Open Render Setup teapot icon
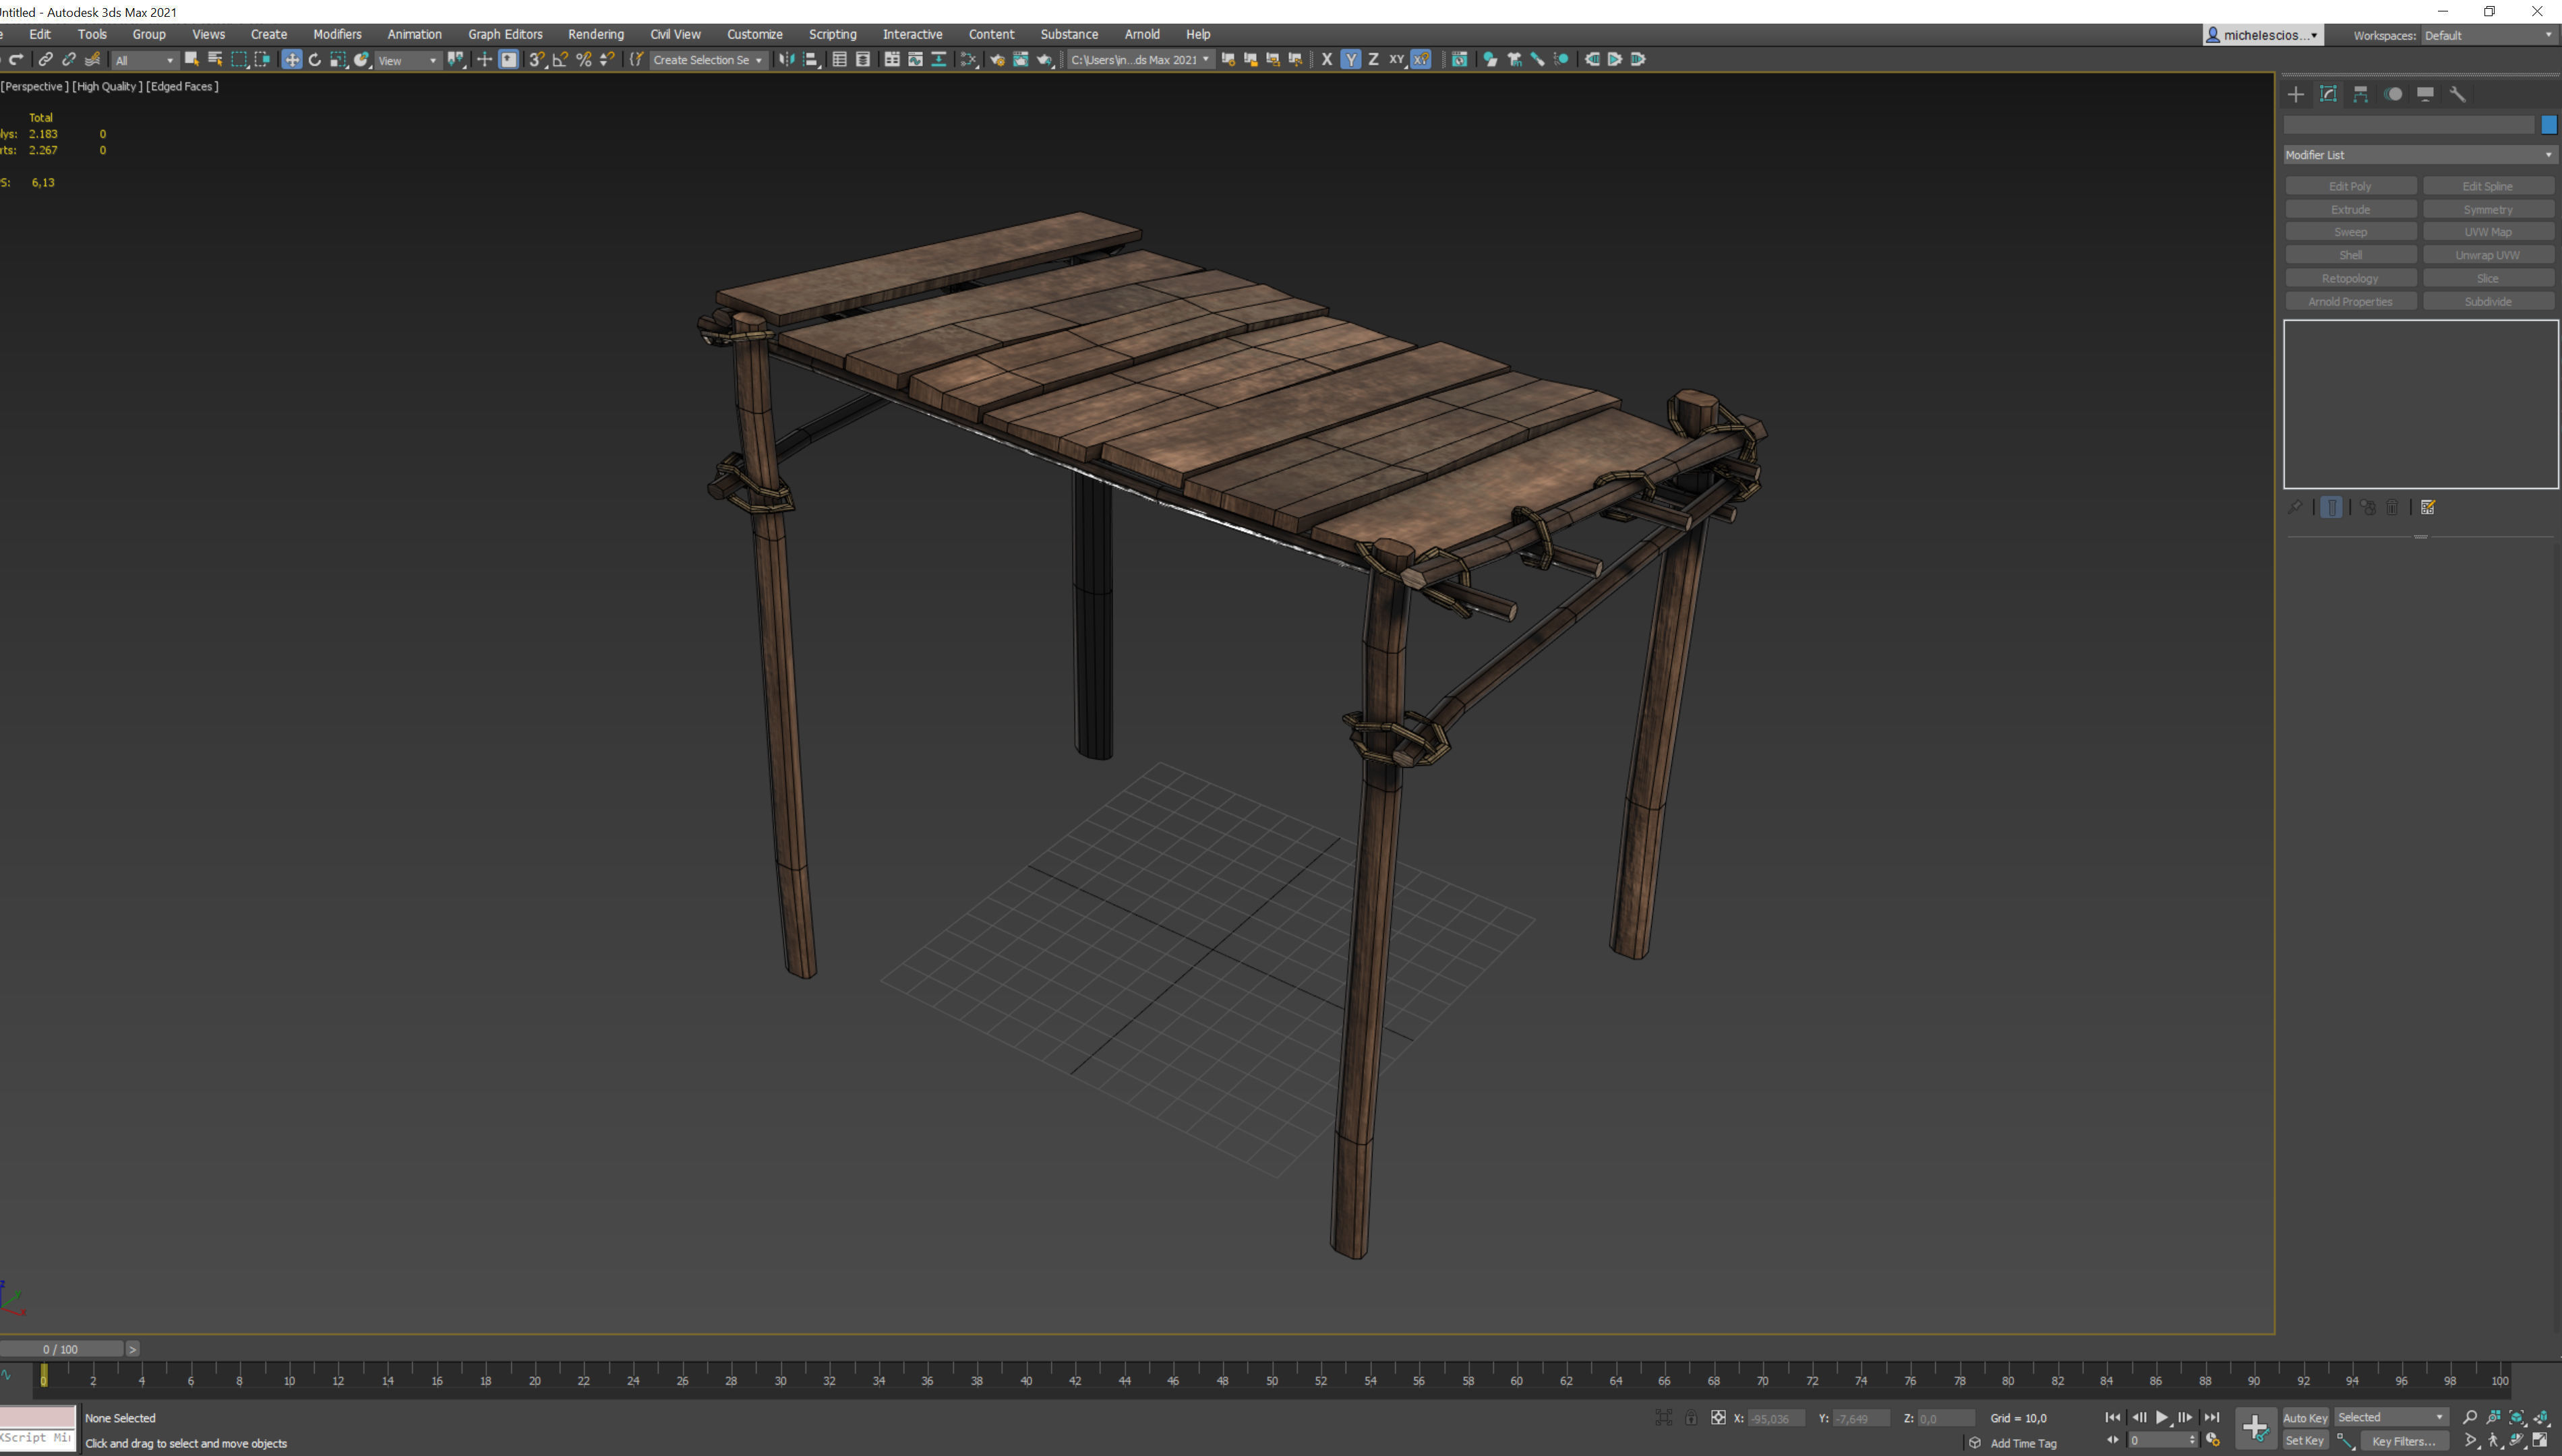 click(997, 60)
